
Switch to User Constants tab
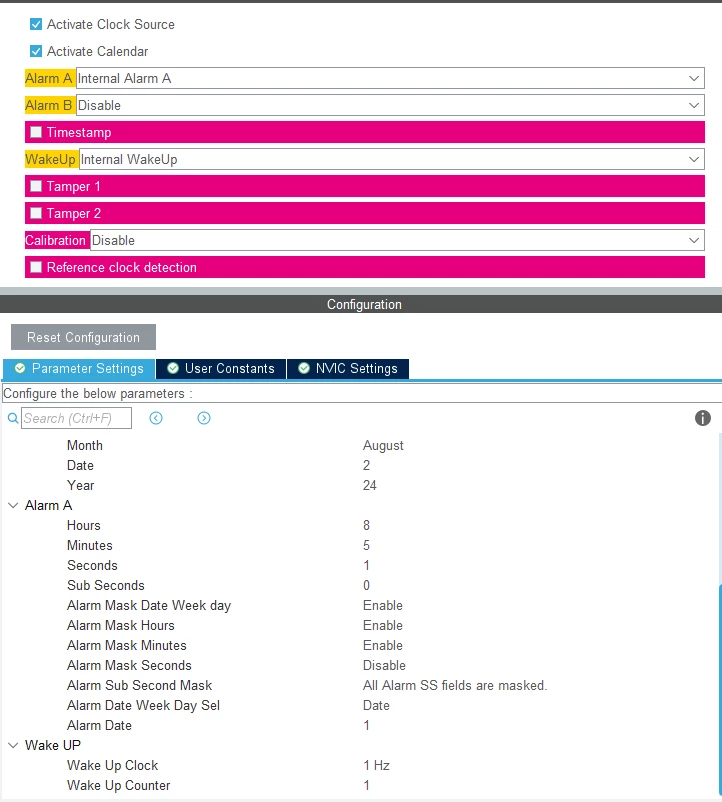pyautogui.click(x=221, y=369)
